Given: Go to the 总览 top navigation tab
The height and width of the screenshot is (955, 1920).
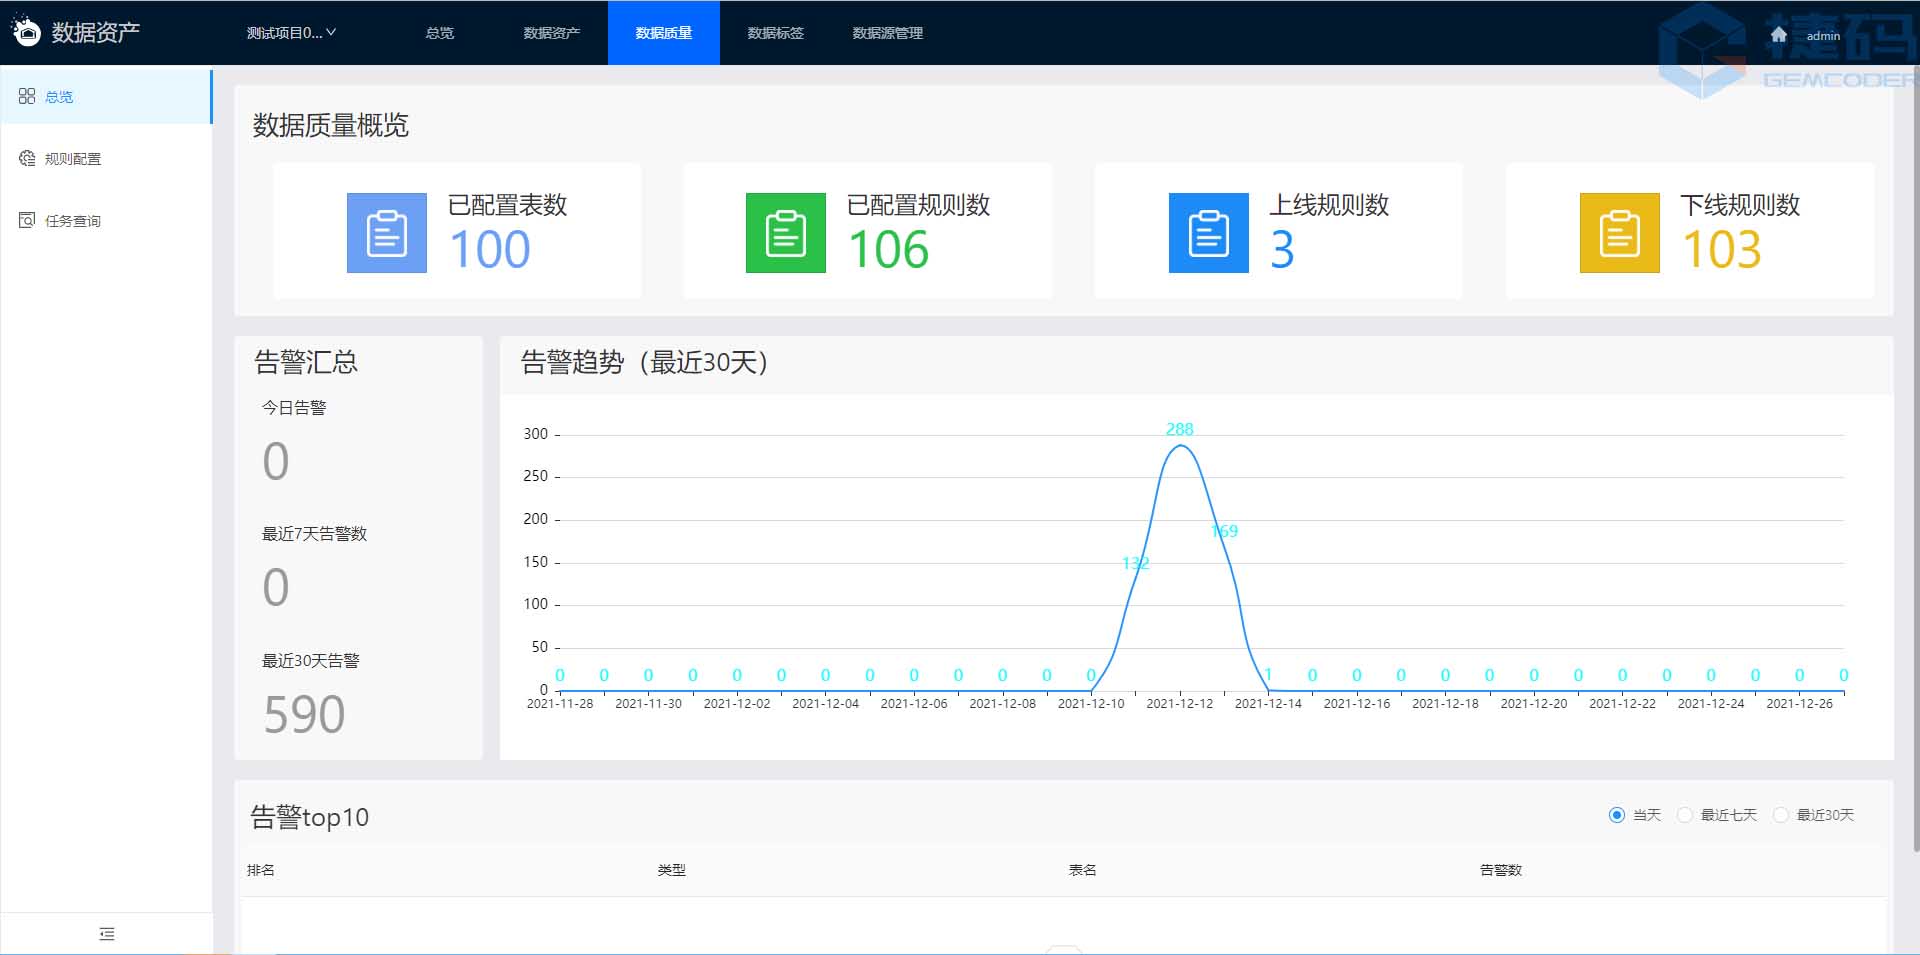Looking at the screenshot, I should pos(440,33).
